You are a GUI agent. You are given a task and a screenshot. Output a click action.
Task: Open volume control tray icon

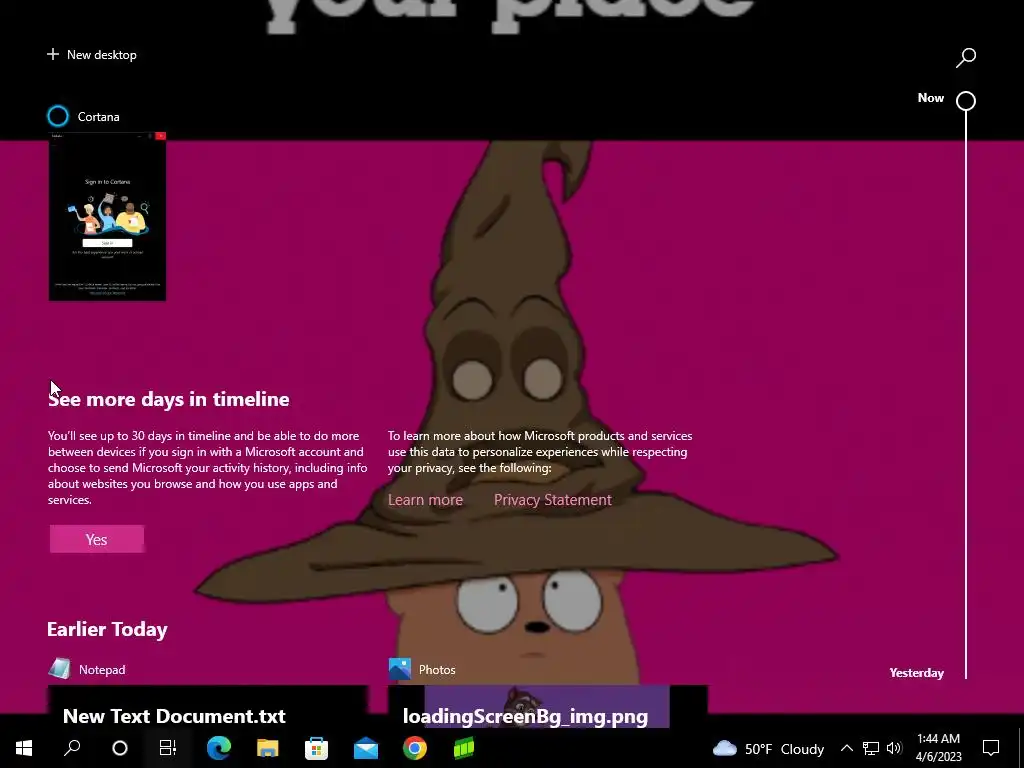pyautogui.click(x=894, y=748)
